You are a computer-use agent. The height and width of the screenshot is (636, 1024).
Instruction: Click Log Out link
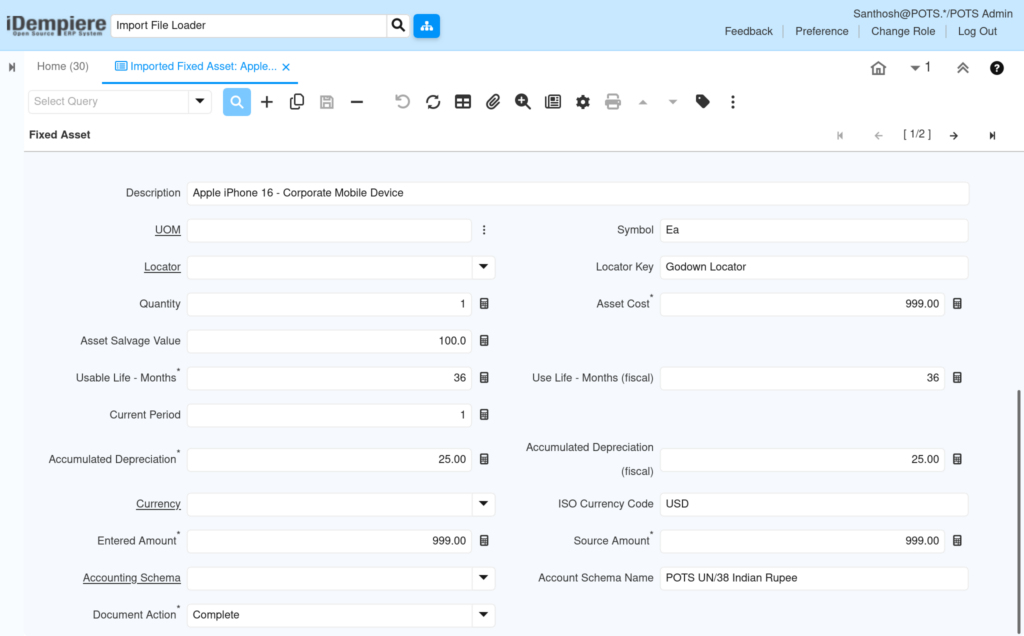click(x=977, y=31)
